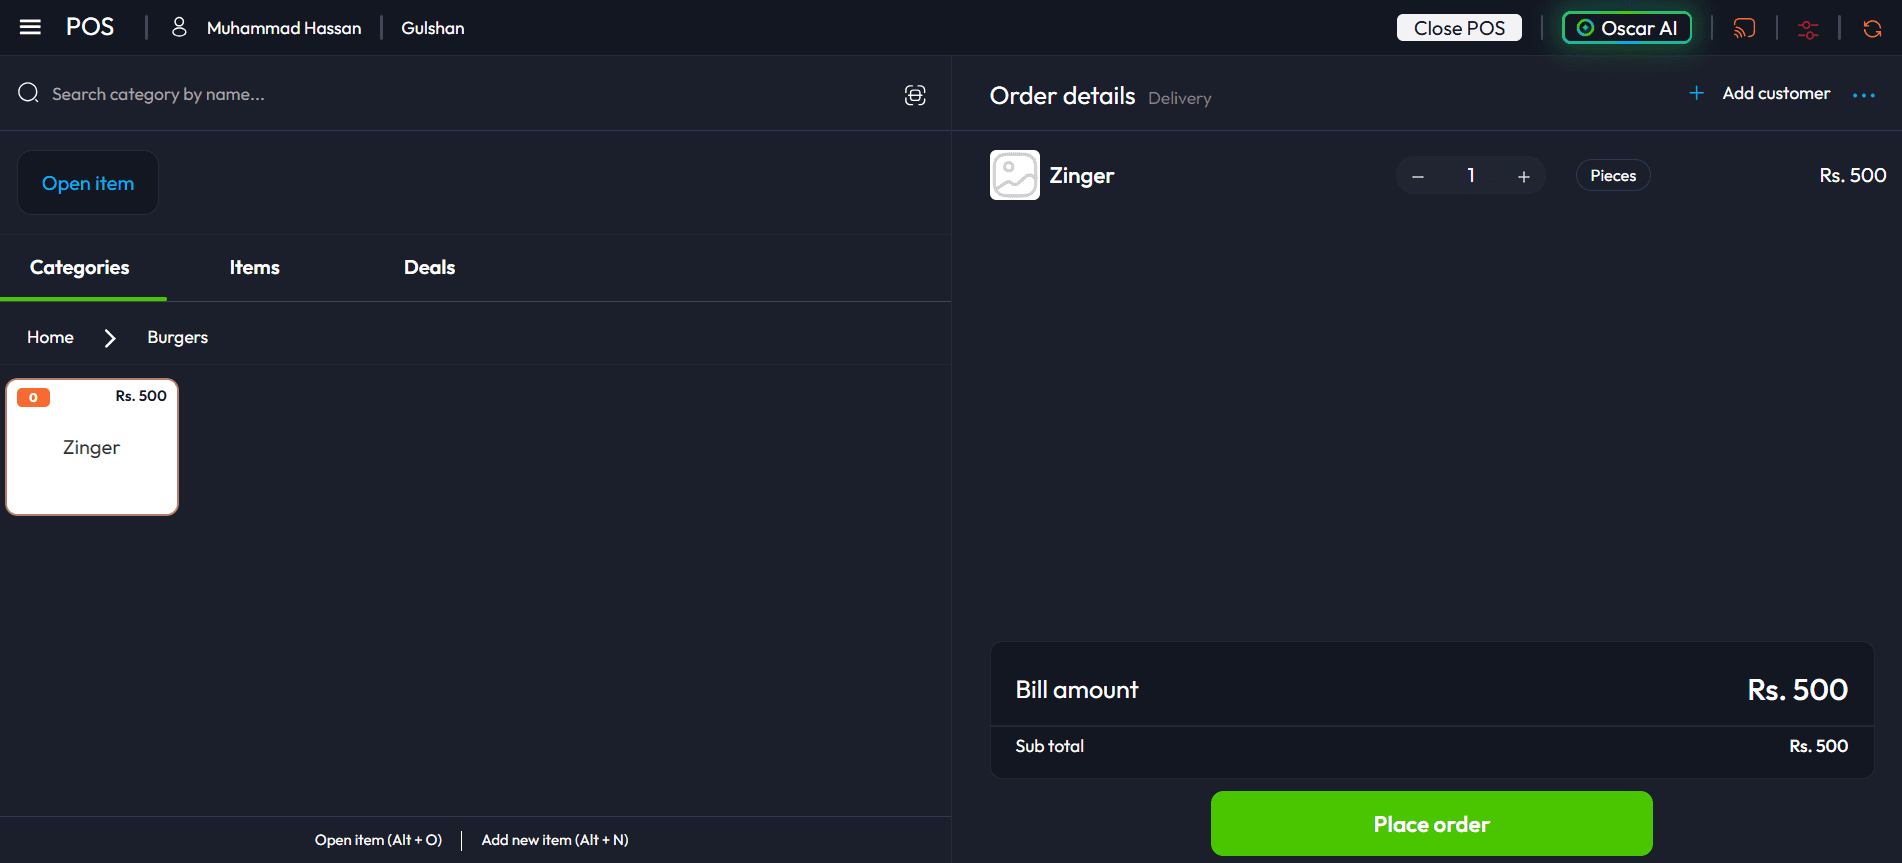Image resolution: width=1902 pixels, height=863 pixels.
Task: Click the Delivery order type label
Action: pos(1180,98)
